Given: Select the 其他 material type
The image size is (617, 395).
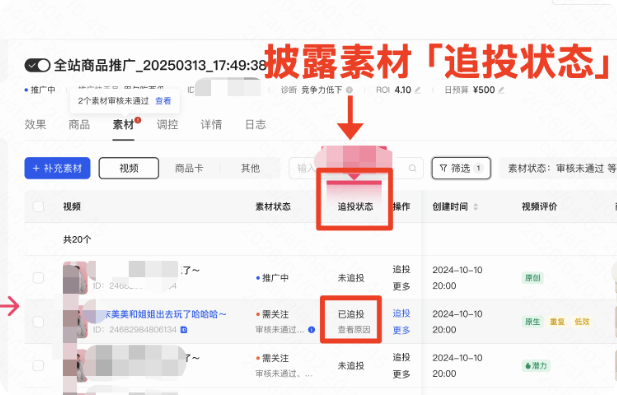Looking at the screenshot, I should (250, 168).
